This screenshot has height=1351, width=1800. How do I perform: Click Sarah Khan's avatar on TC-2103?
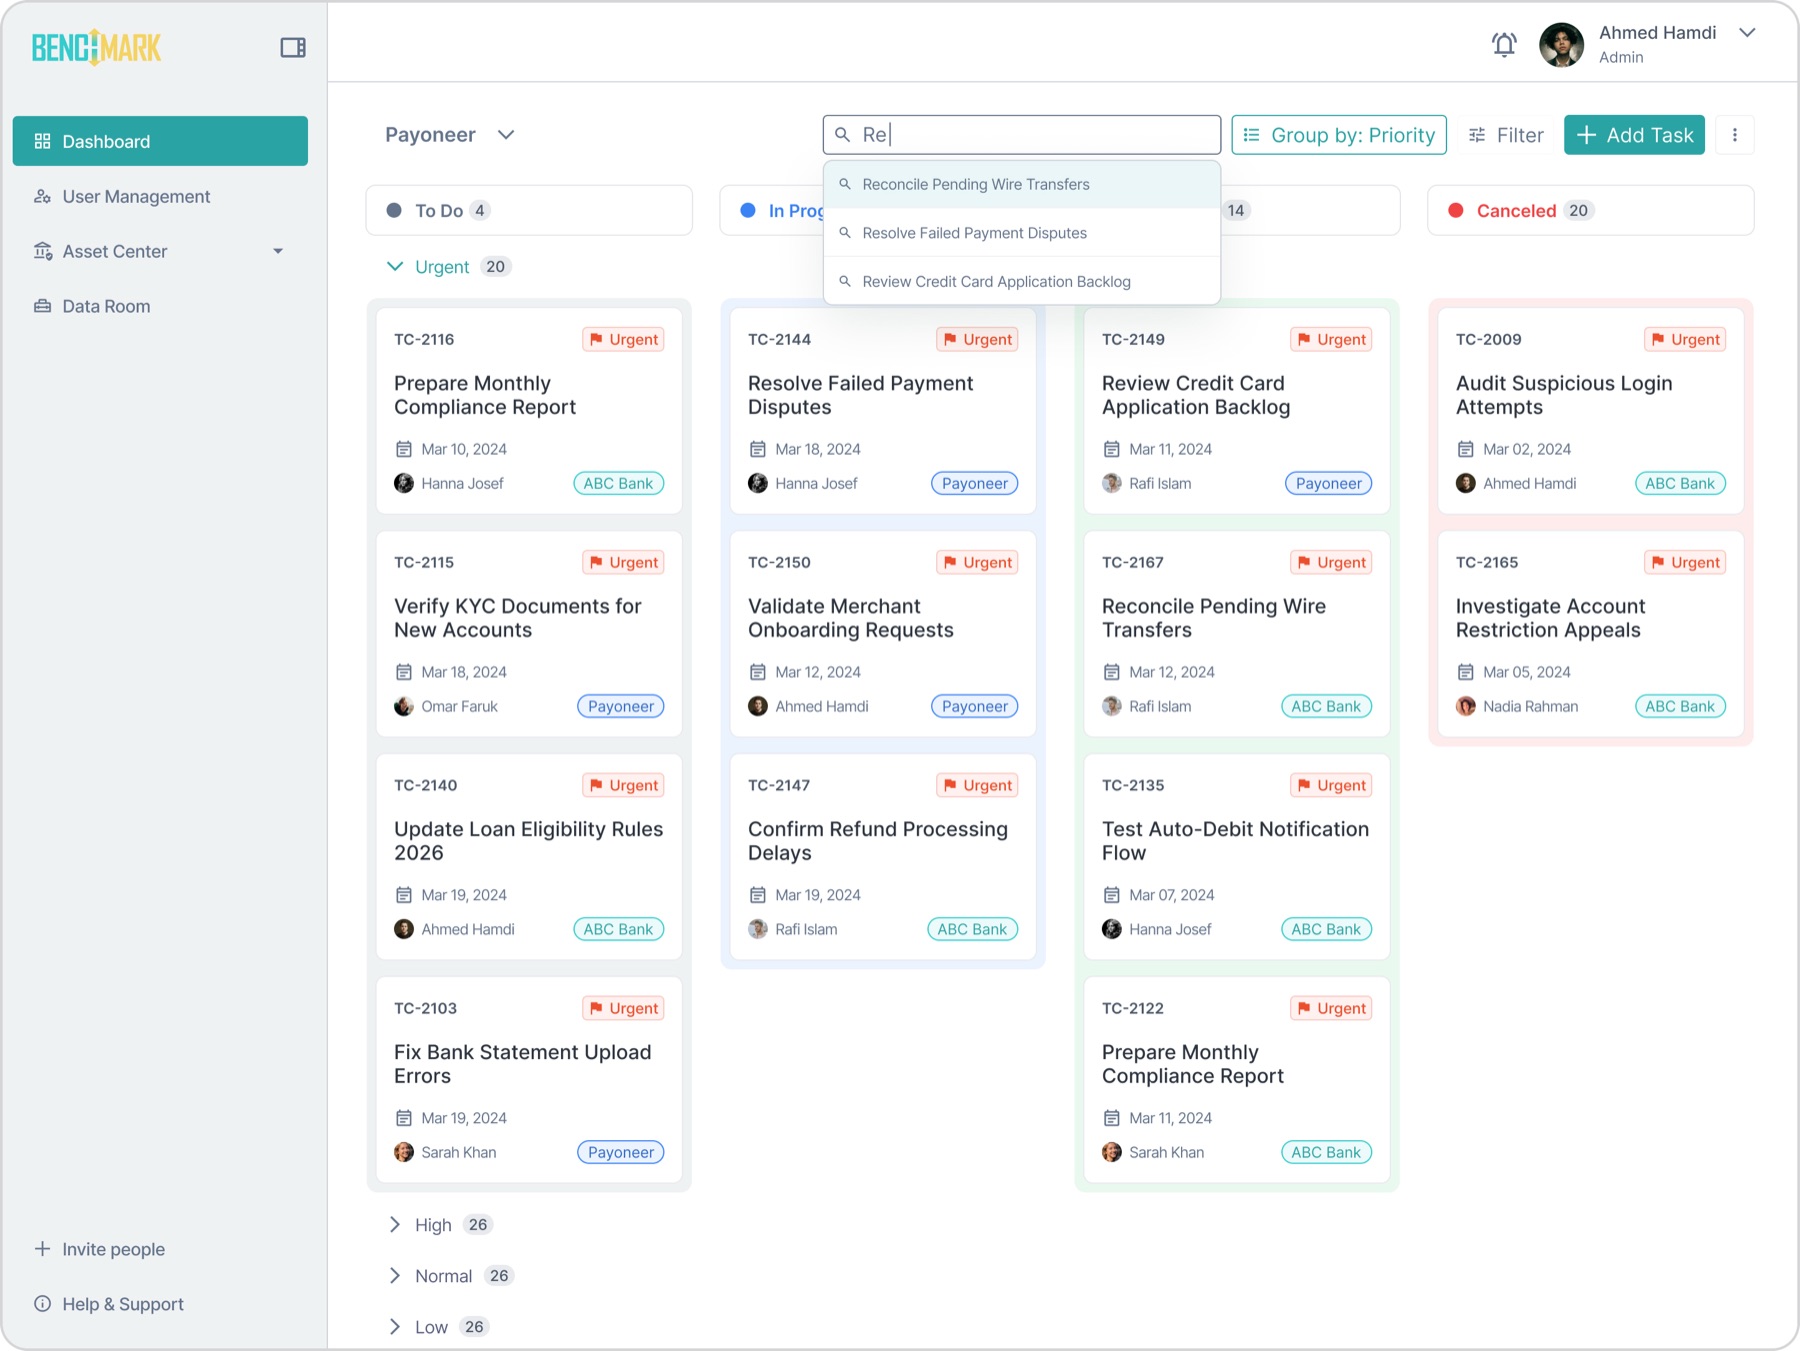[x=404, y=1152]
